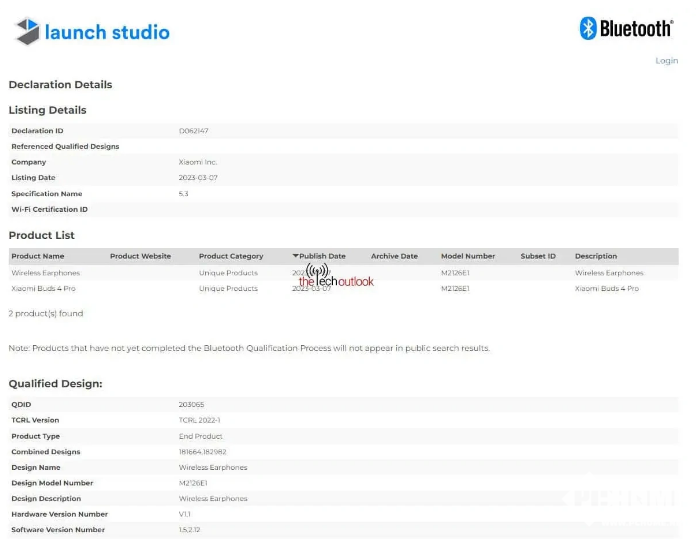Sort by the Publish Date column arrow
This screenshot has width=697, height=539.
[296, 256]
